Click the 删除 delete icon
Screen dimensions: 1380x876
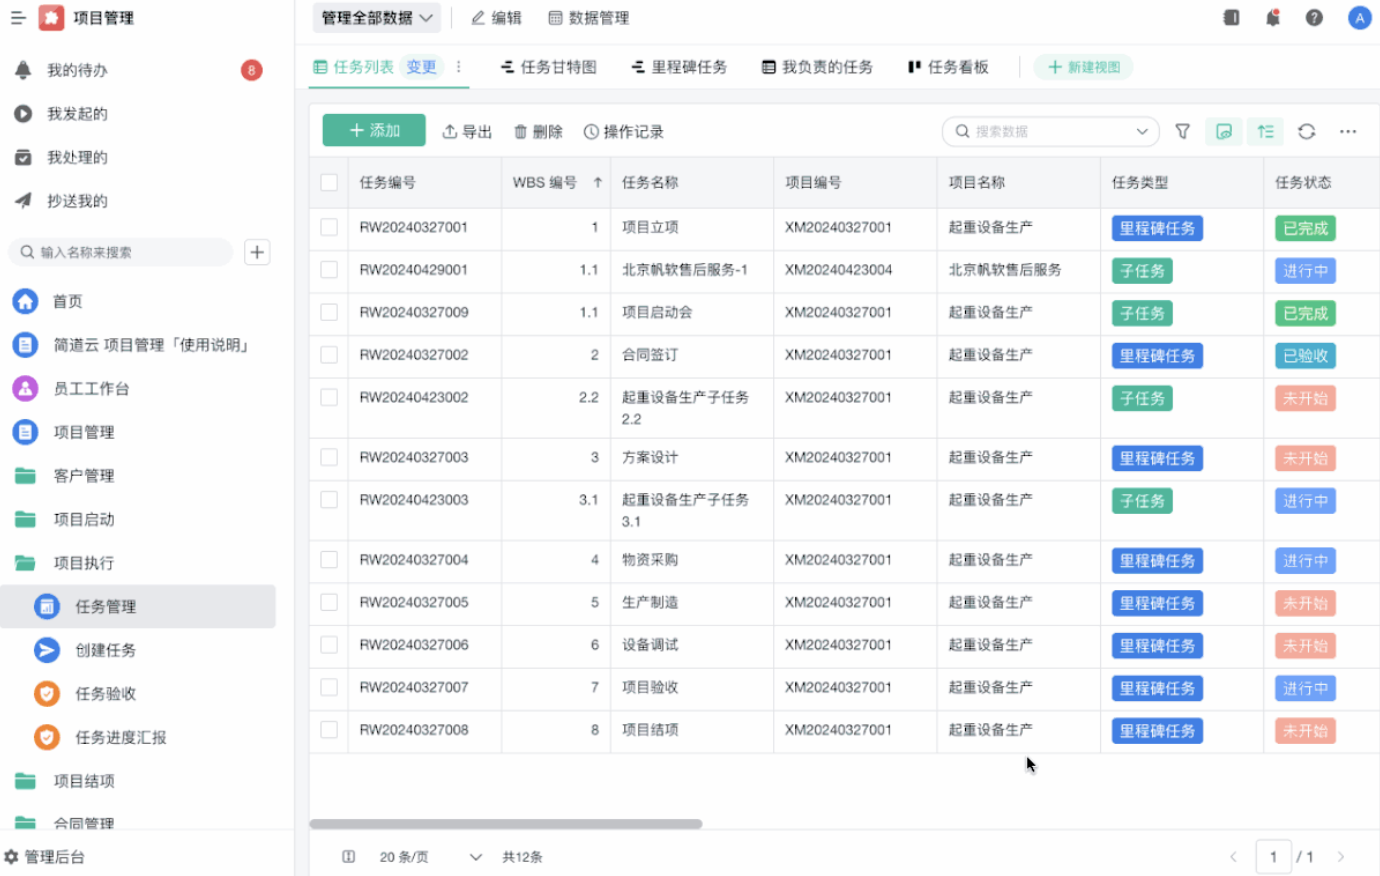click(521, 130)
